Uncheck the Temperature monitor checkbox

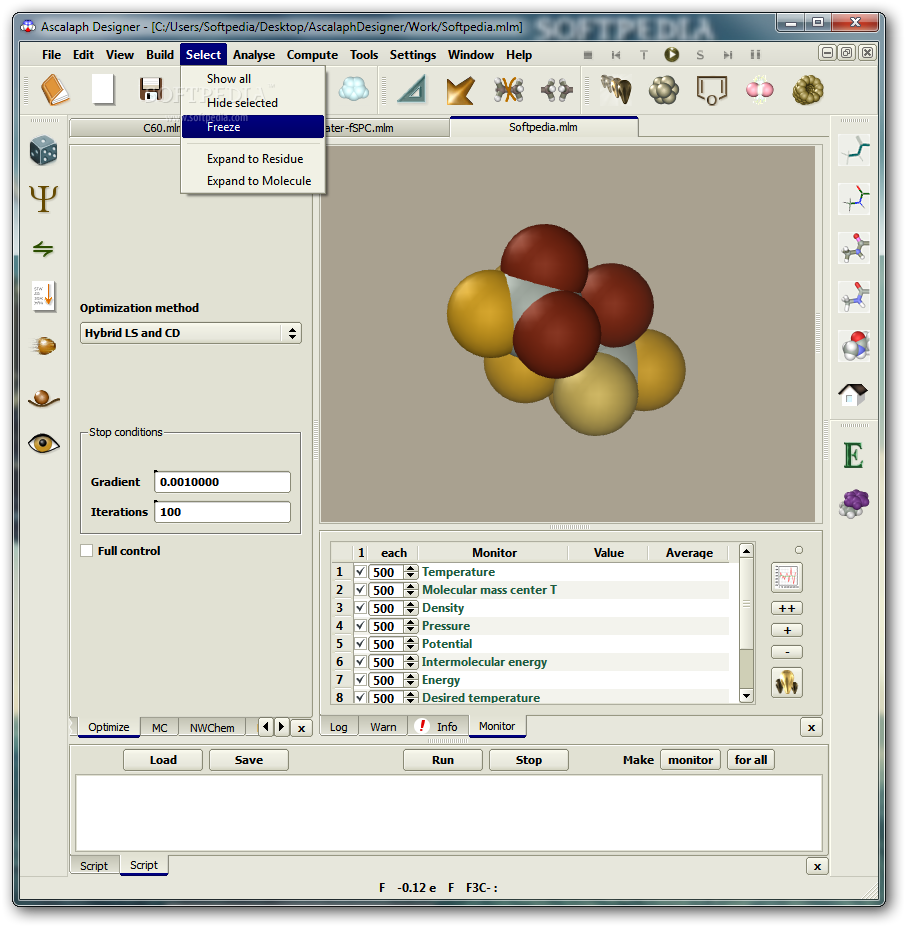pyautogui.click(x=360, y=572)
